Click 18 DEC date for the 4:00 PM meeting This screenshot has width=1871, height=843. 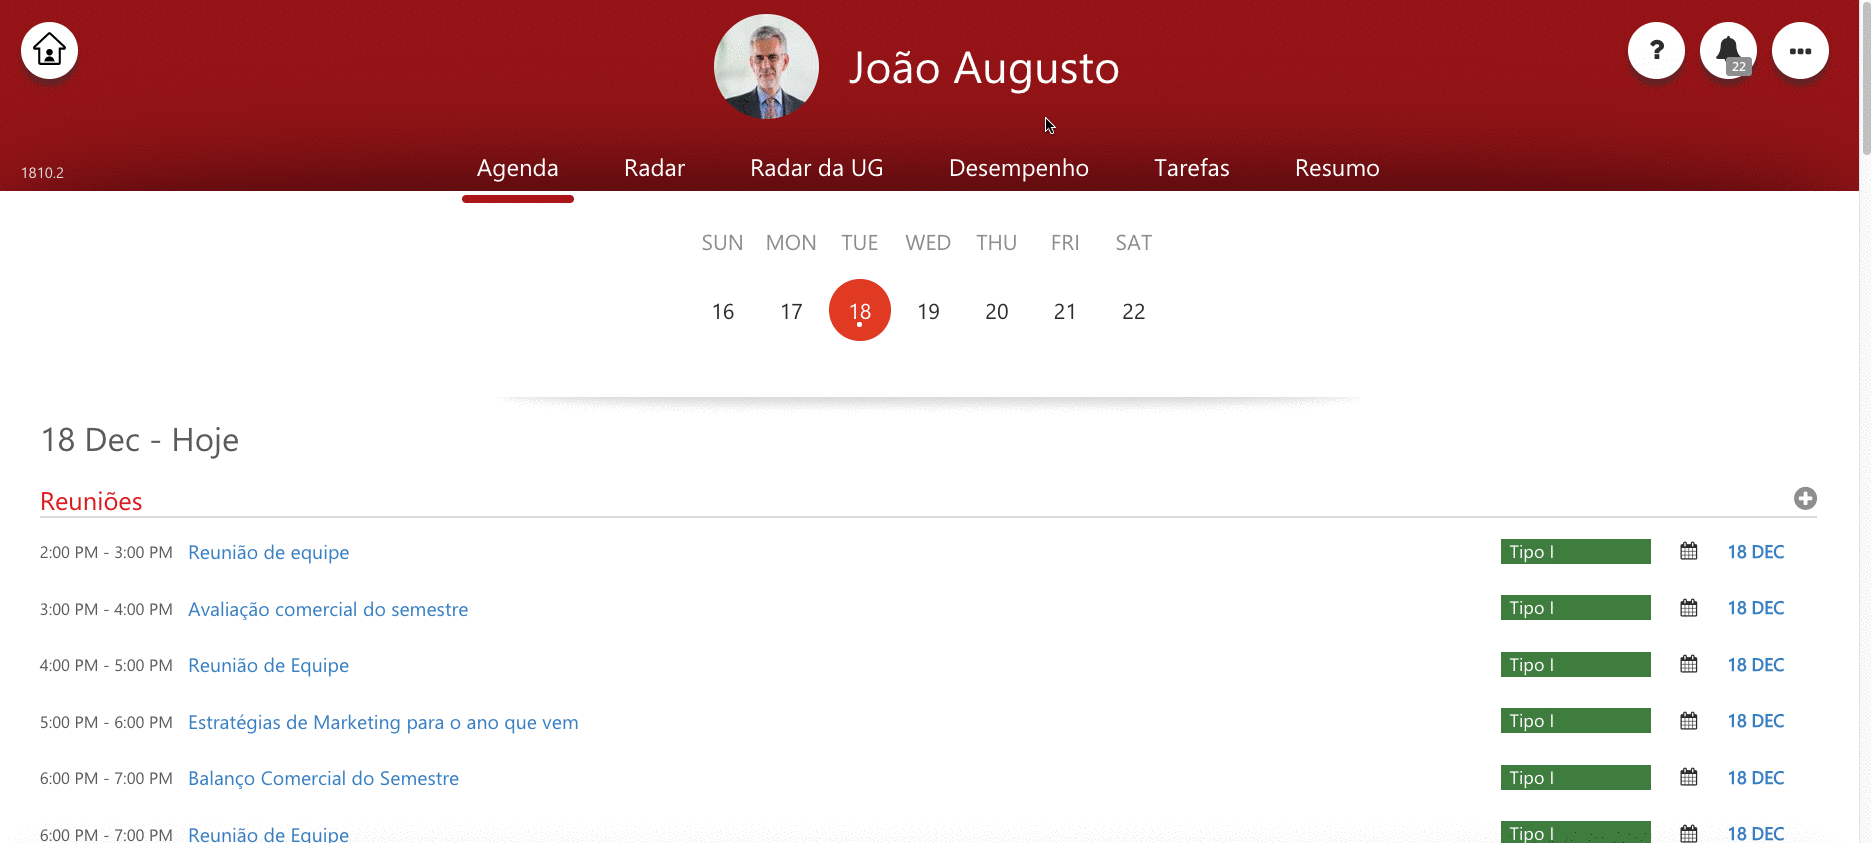[x=1755, y=664]
